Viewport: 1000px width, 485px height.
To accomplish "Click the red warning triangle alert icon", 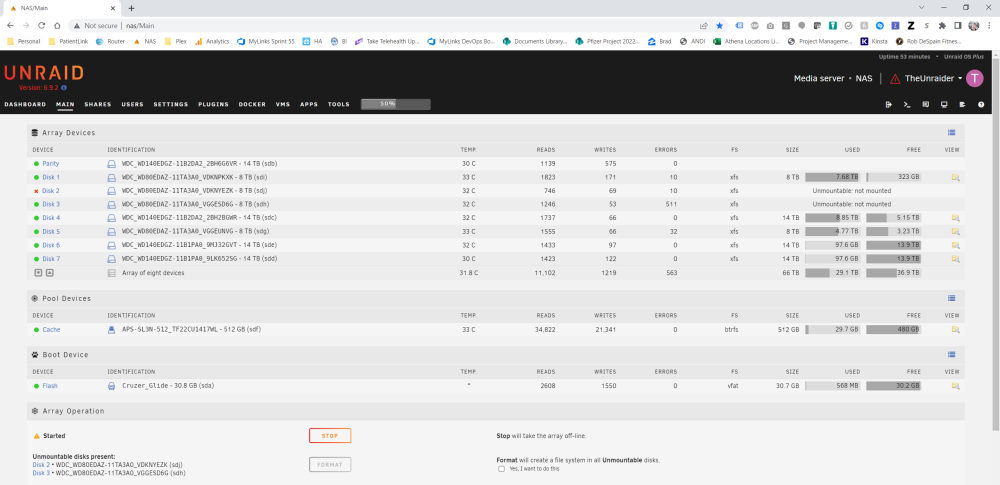I will 895,78.
